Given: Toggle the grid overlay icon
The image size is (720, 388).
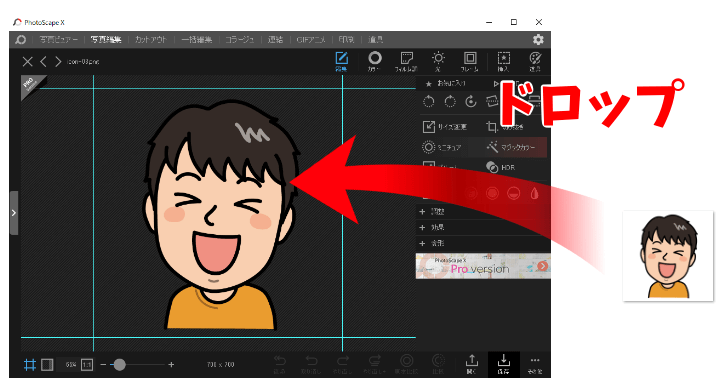Looking at the screenshot, I should point(30,365).
